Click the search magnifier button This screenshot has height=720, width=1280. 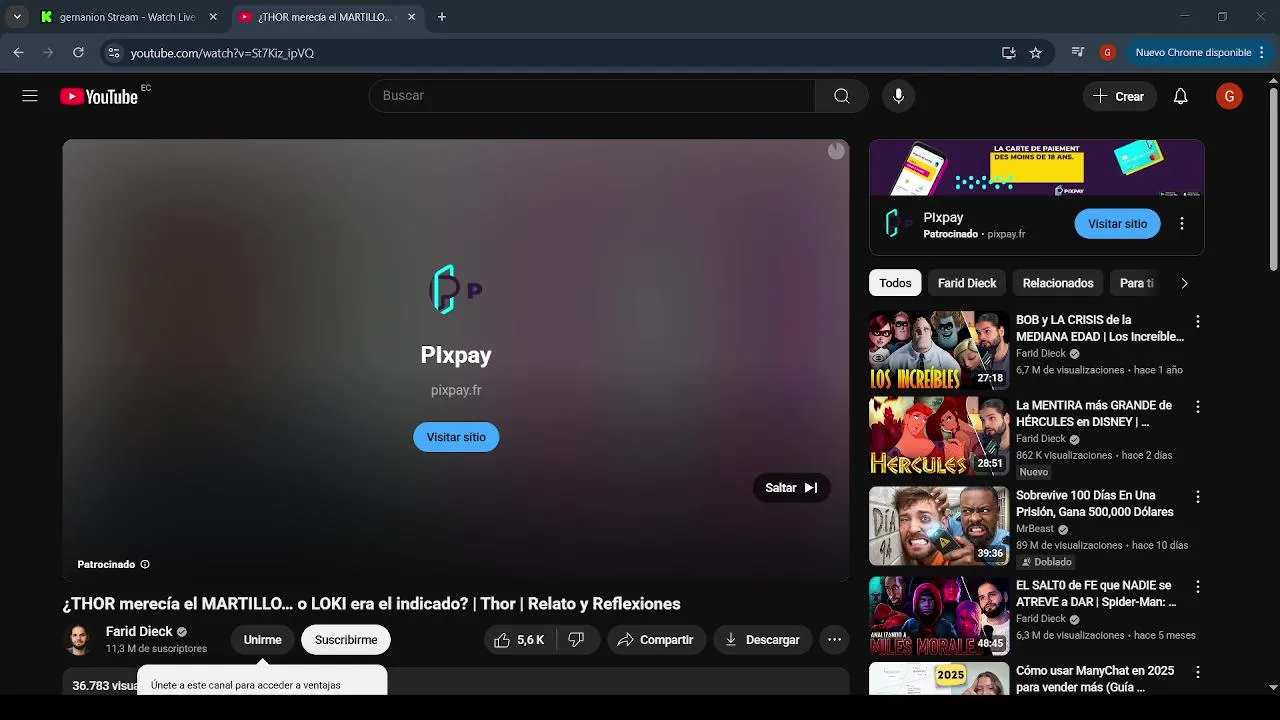pos(841,96)
